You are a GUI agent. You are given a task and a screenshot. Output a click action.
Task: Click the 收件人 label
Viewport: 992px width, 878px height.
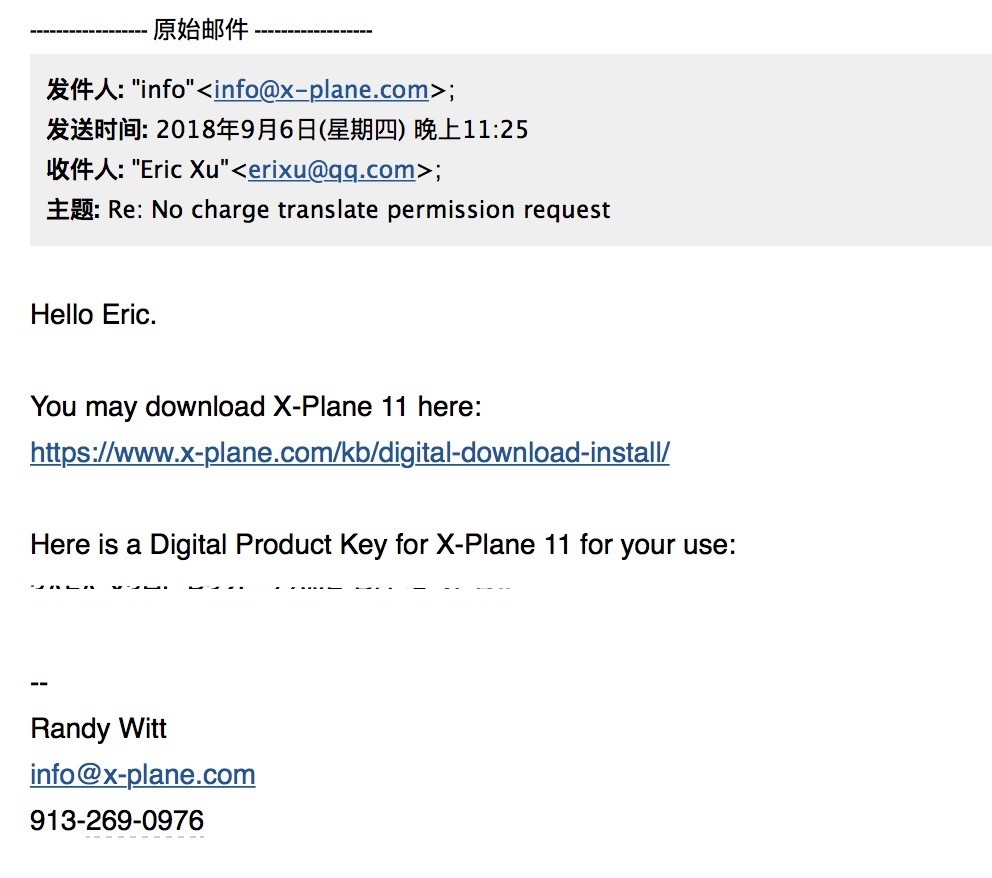85,170
